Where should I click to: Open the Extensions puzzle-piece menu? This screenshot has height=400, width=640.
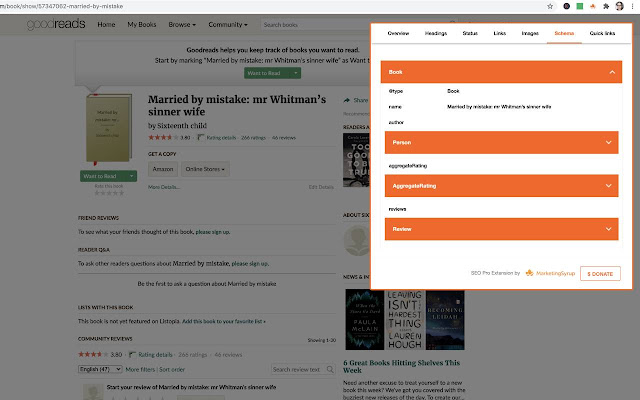[x=606, y=6]
